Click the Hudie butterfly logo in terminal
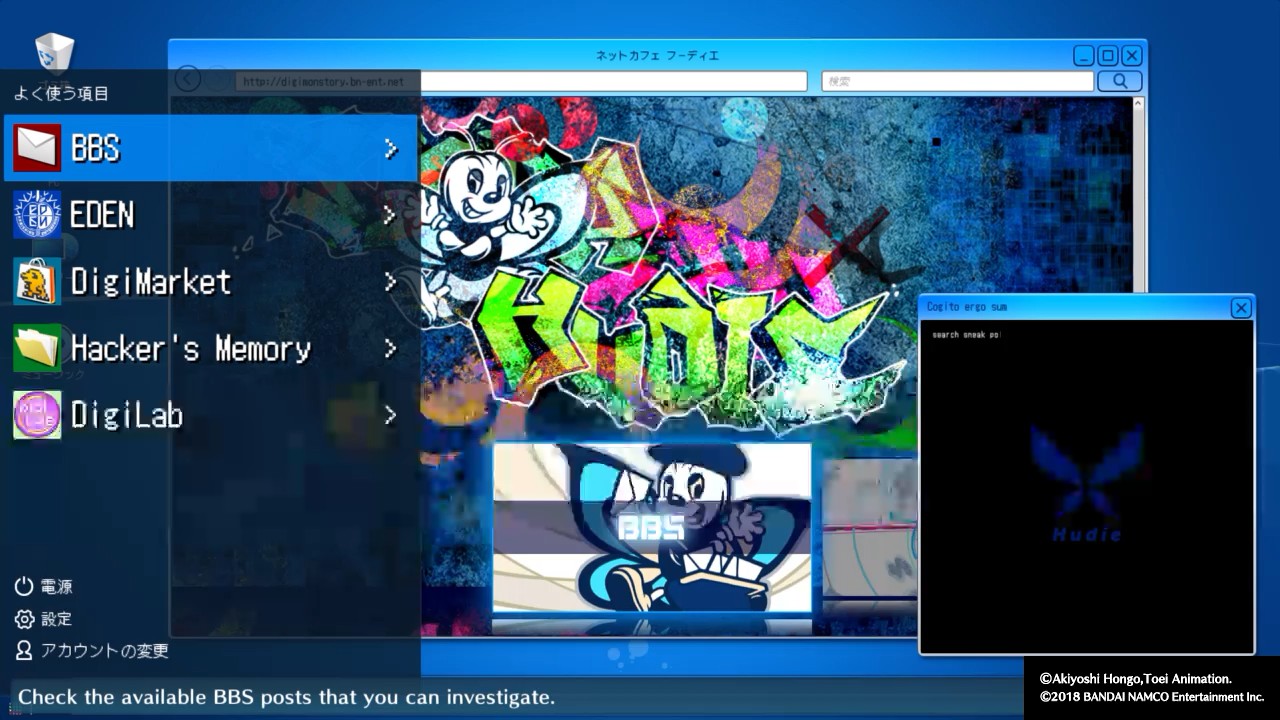Viewport: 1280px width, 720px height. (1087, 483)
